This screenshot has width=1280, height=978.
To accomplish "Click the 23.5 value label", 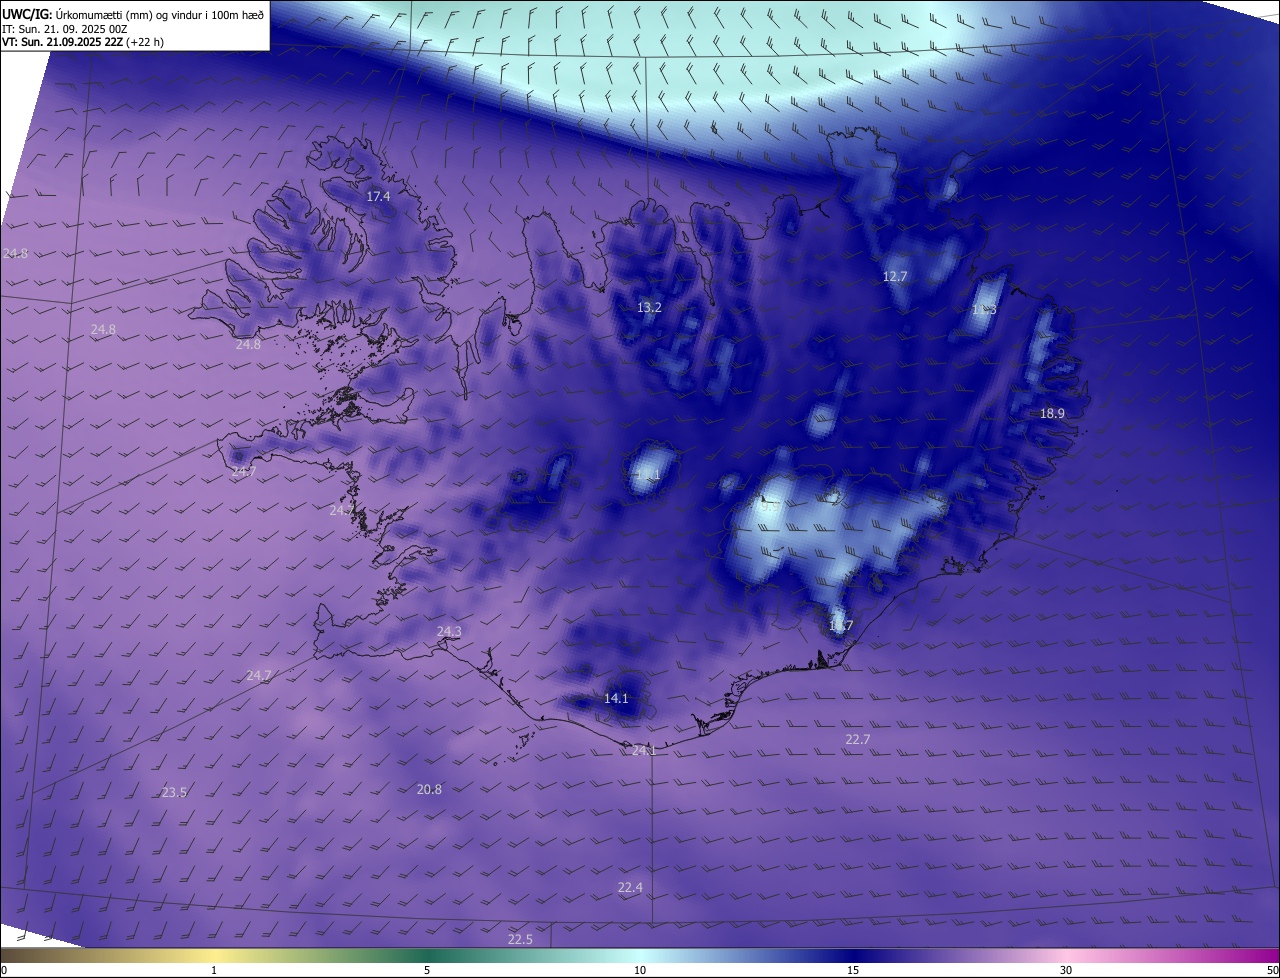I will coord(174,792).
